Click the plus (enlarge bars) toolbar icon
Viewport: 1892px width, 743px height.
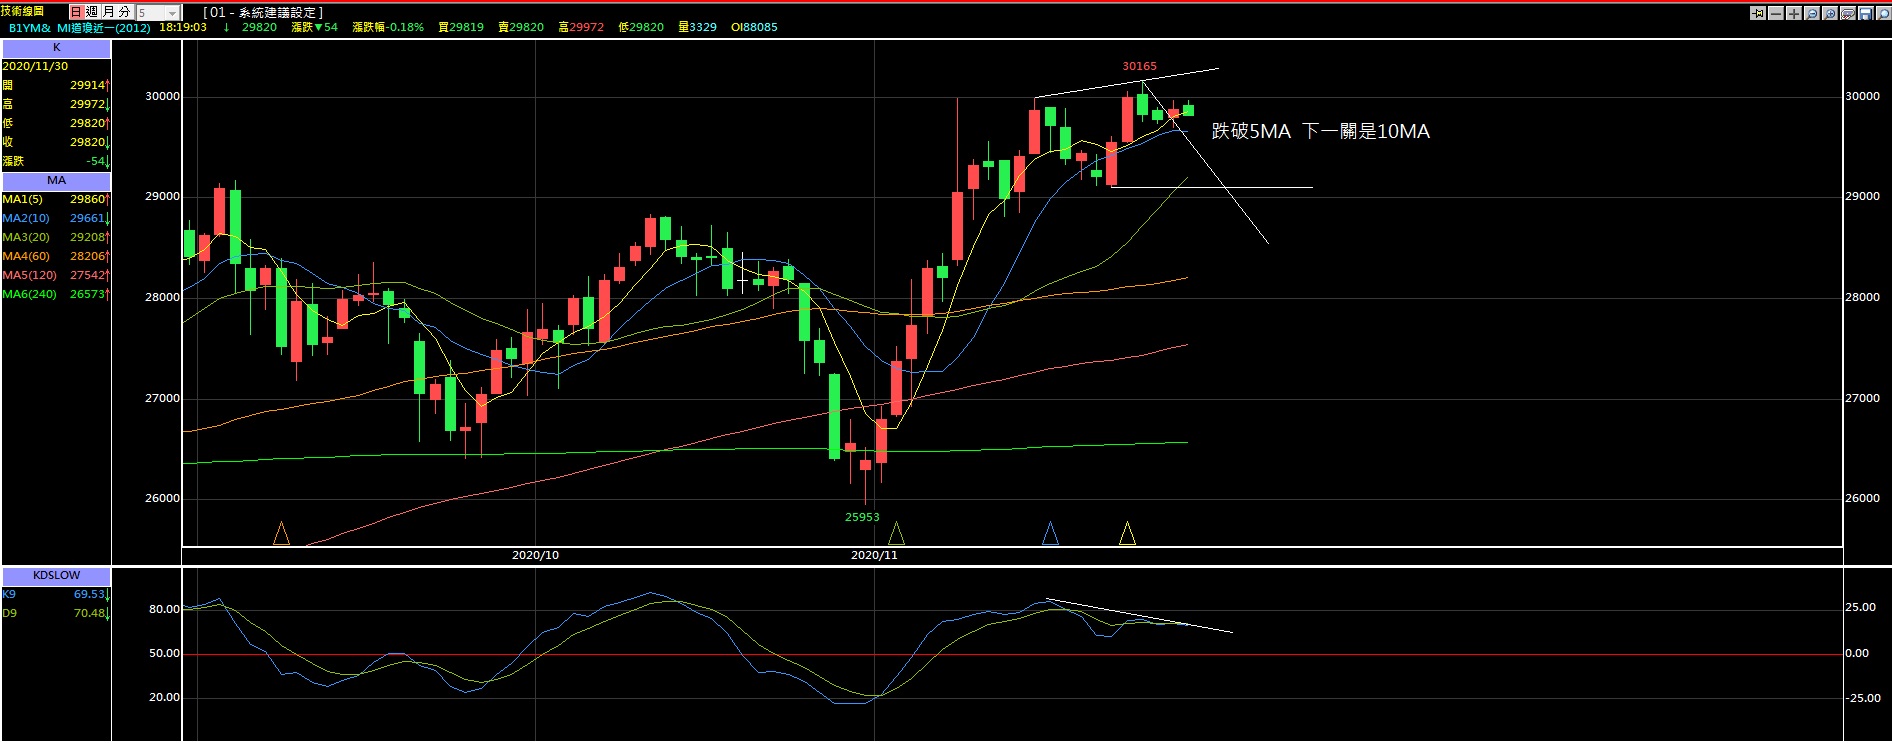pos(1794,13)
